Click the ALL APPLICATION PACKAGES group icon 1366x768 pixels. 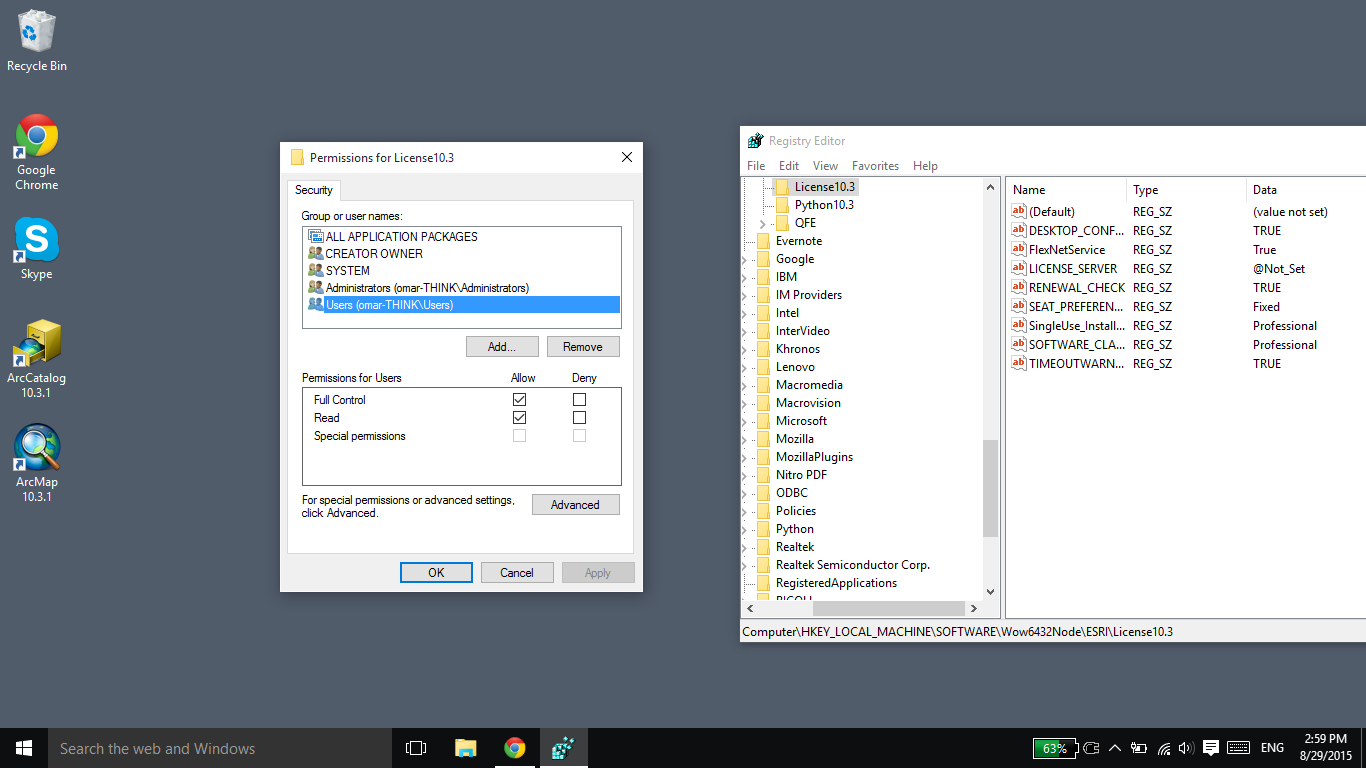click(x=316, y=237)
